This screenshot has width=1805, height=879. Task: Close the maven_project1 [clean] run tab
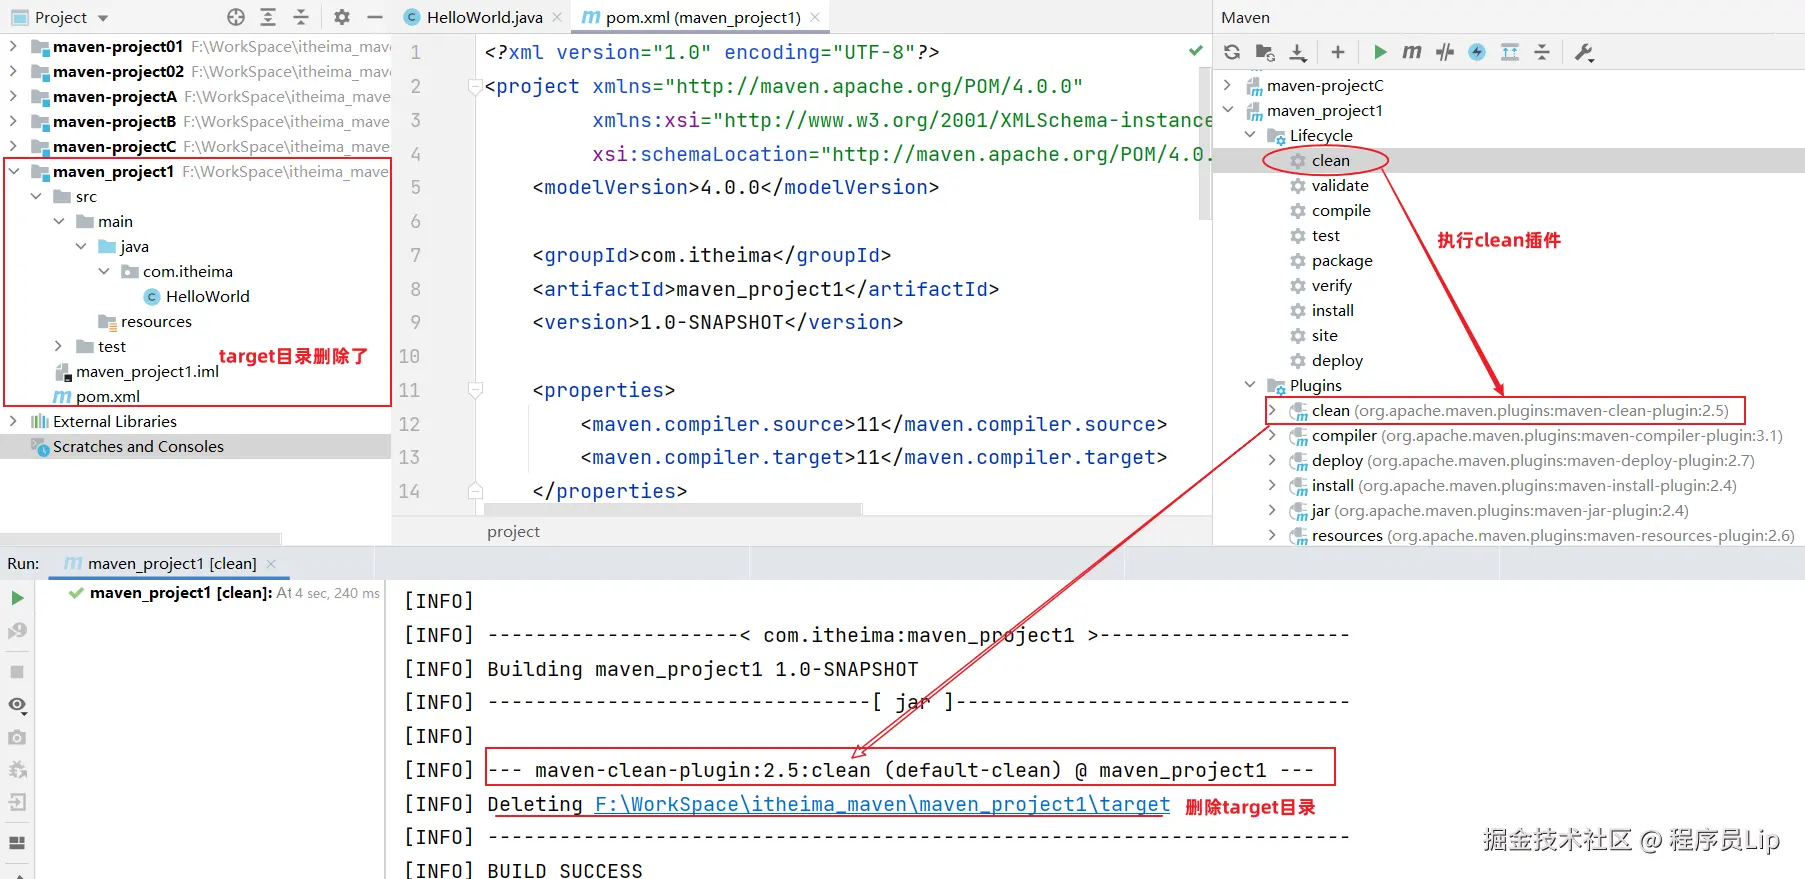pyautogui.click(x=271, y=564)
